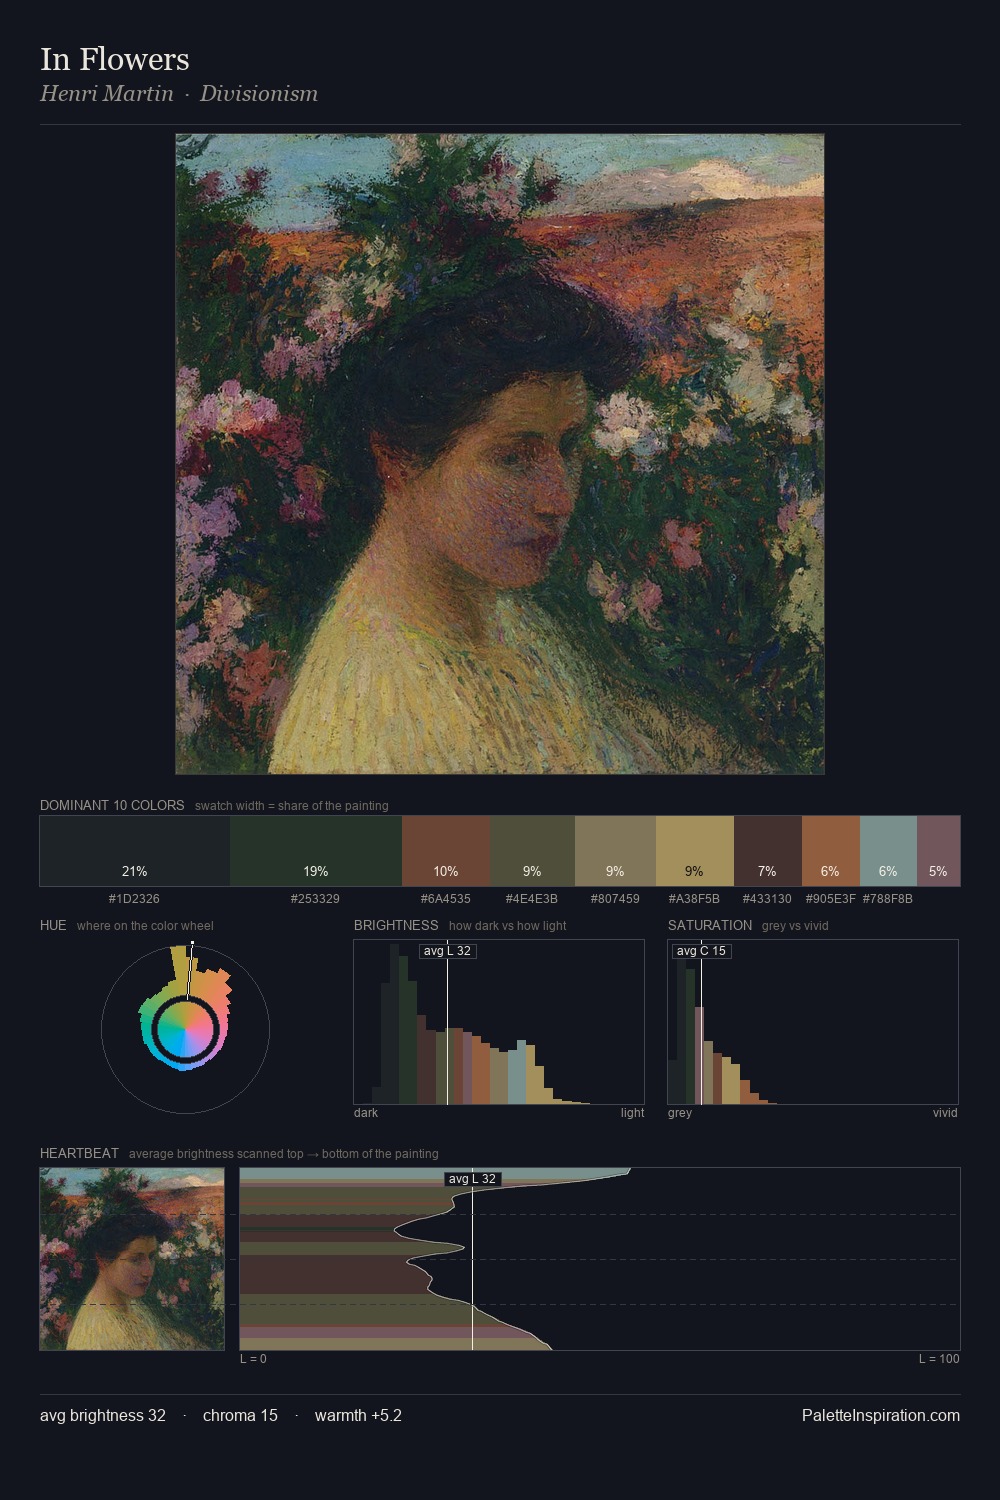The width and height of the screenshot is (1000, 1500).
Task: Click the #1D2326 color swatch at 21%
Action: tap(135, 851)
